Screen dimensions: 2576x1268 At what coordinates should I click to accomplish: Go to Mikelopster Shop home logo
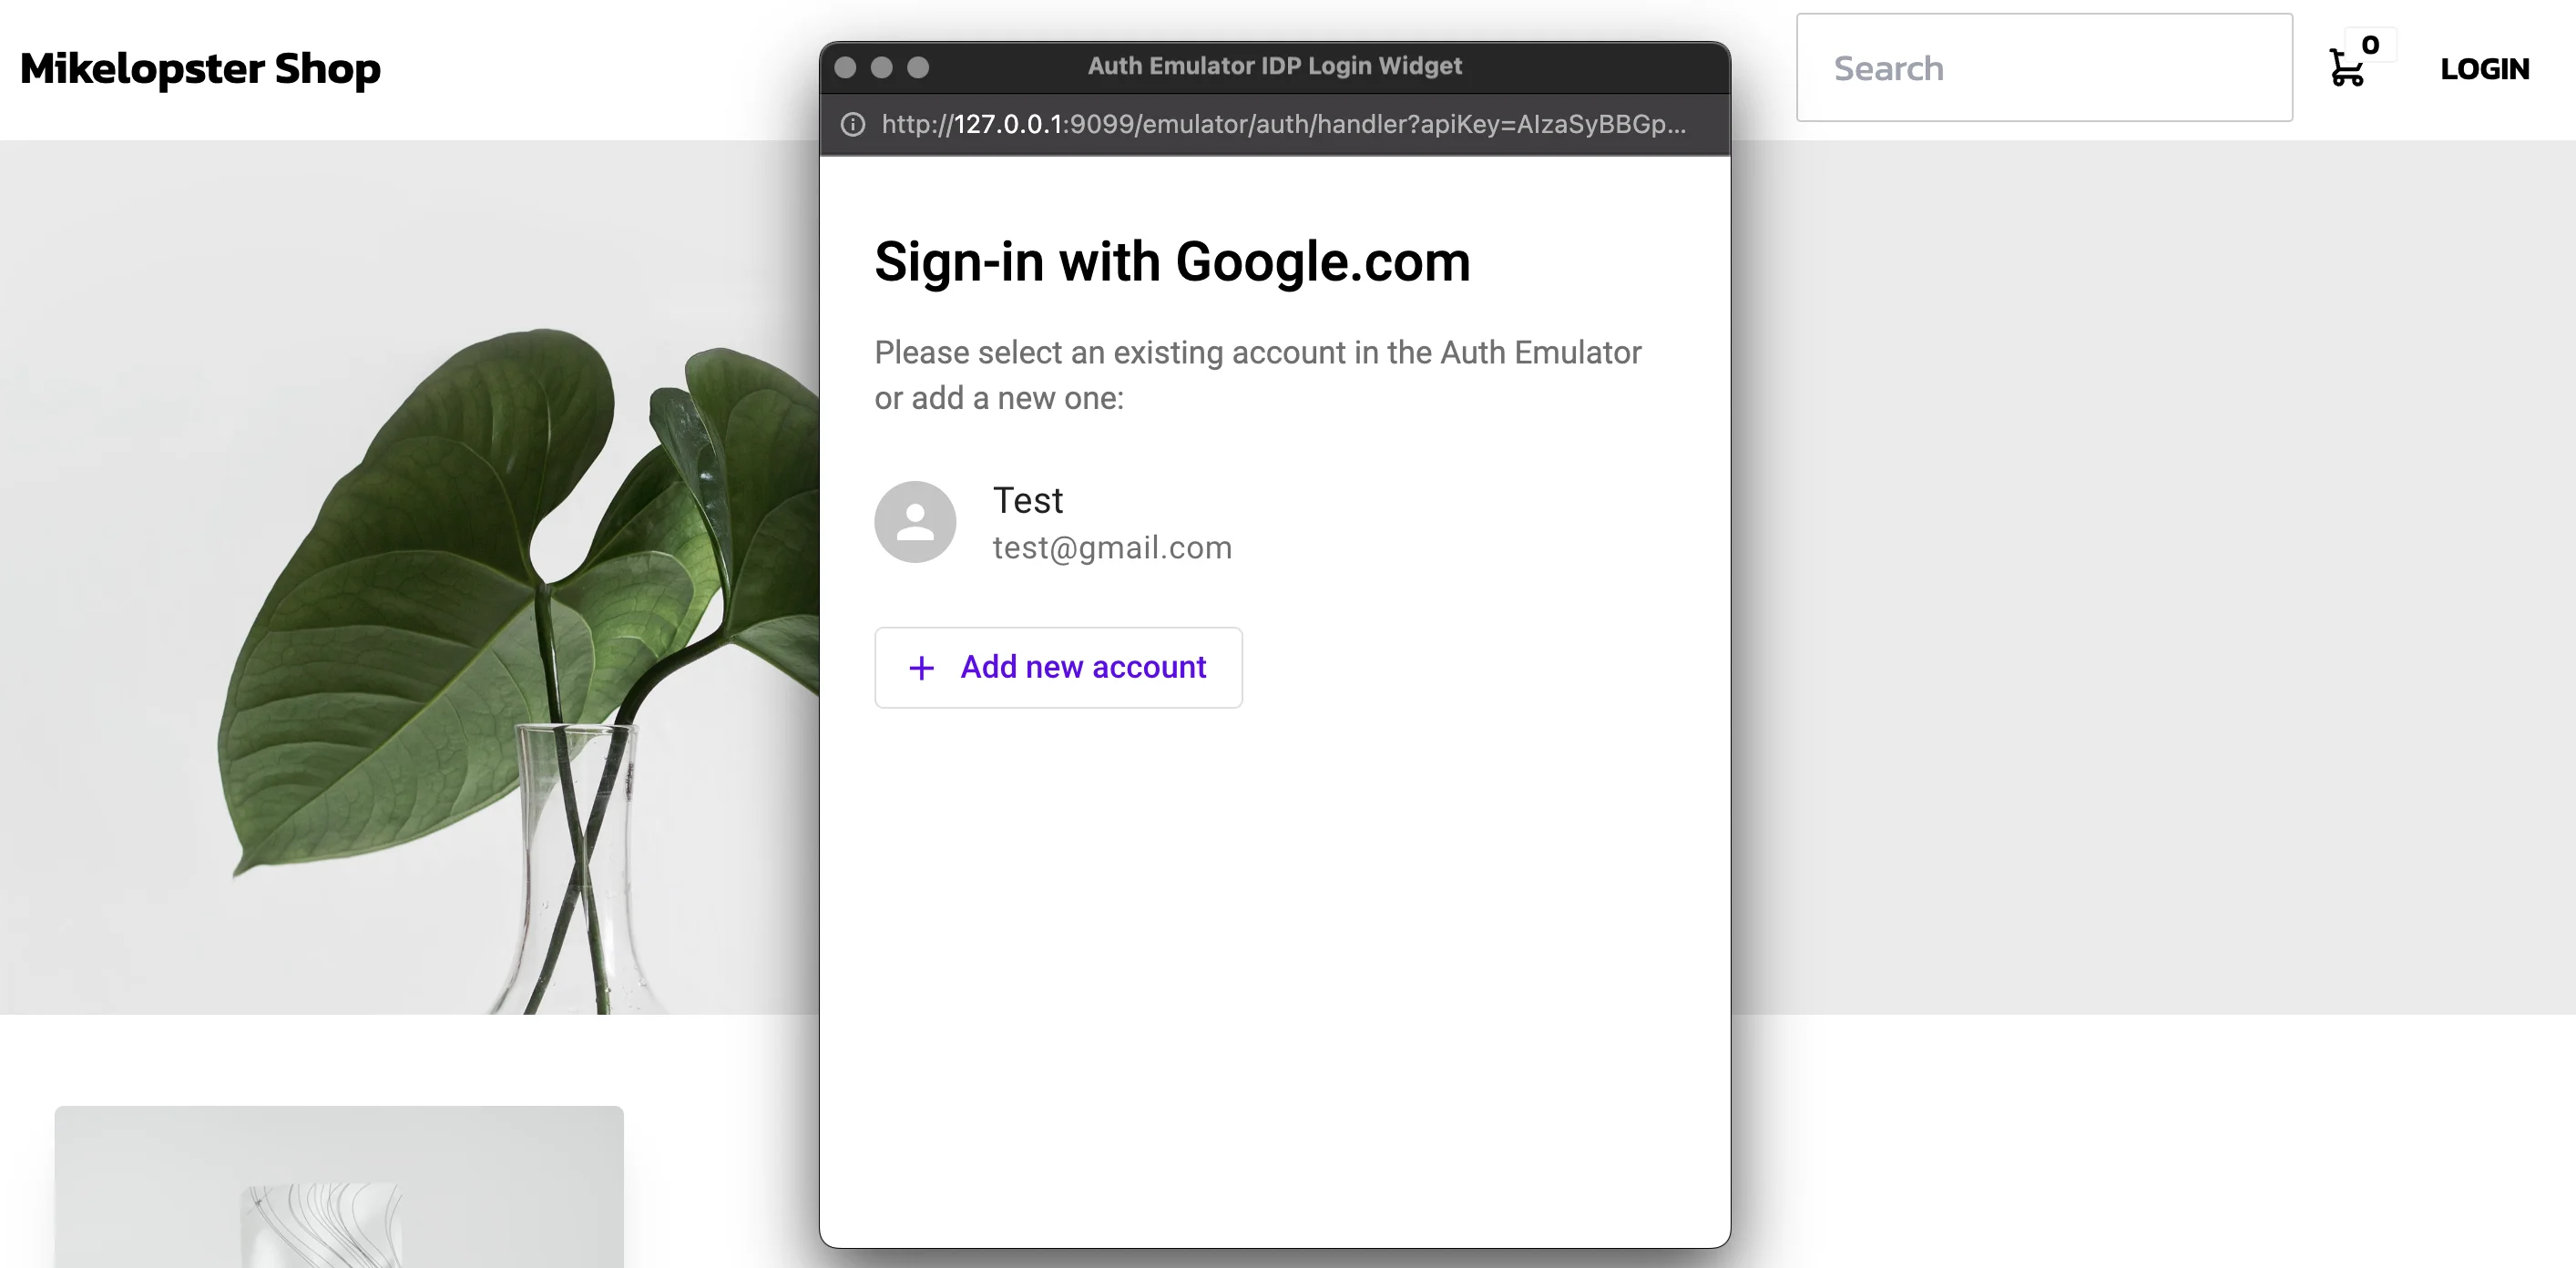[200, 68]
